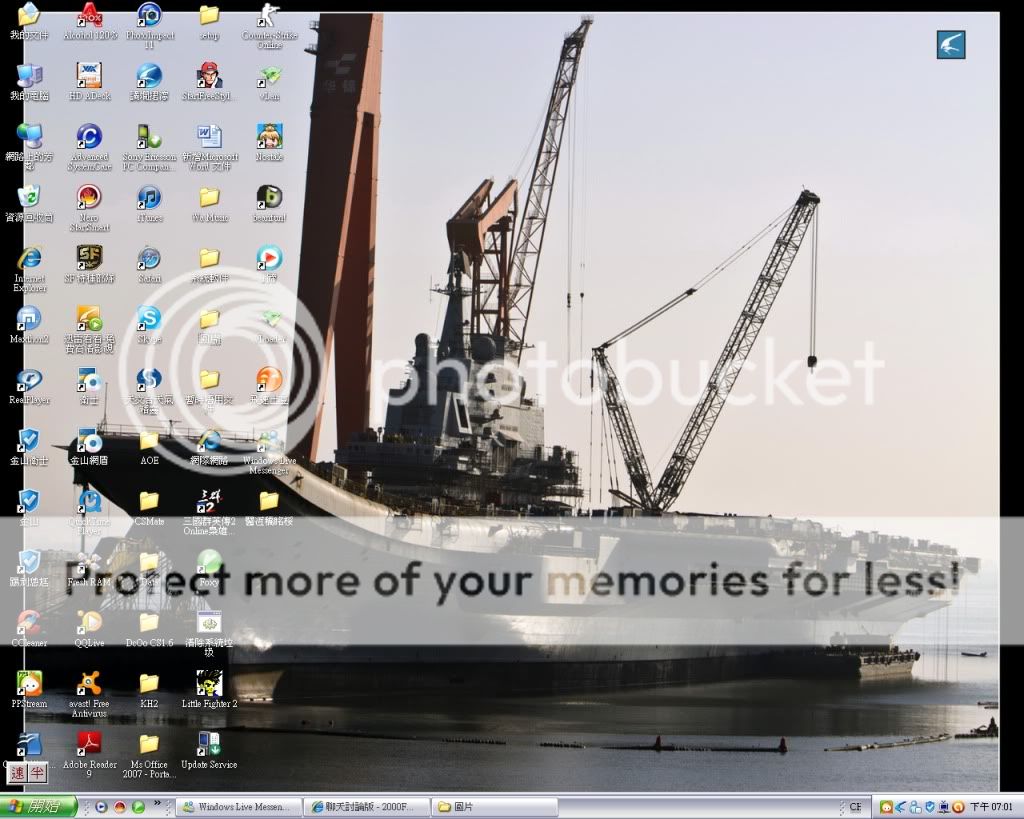
Task: Open the Internet Explorer desktop icon
Action: pos(29,259)
